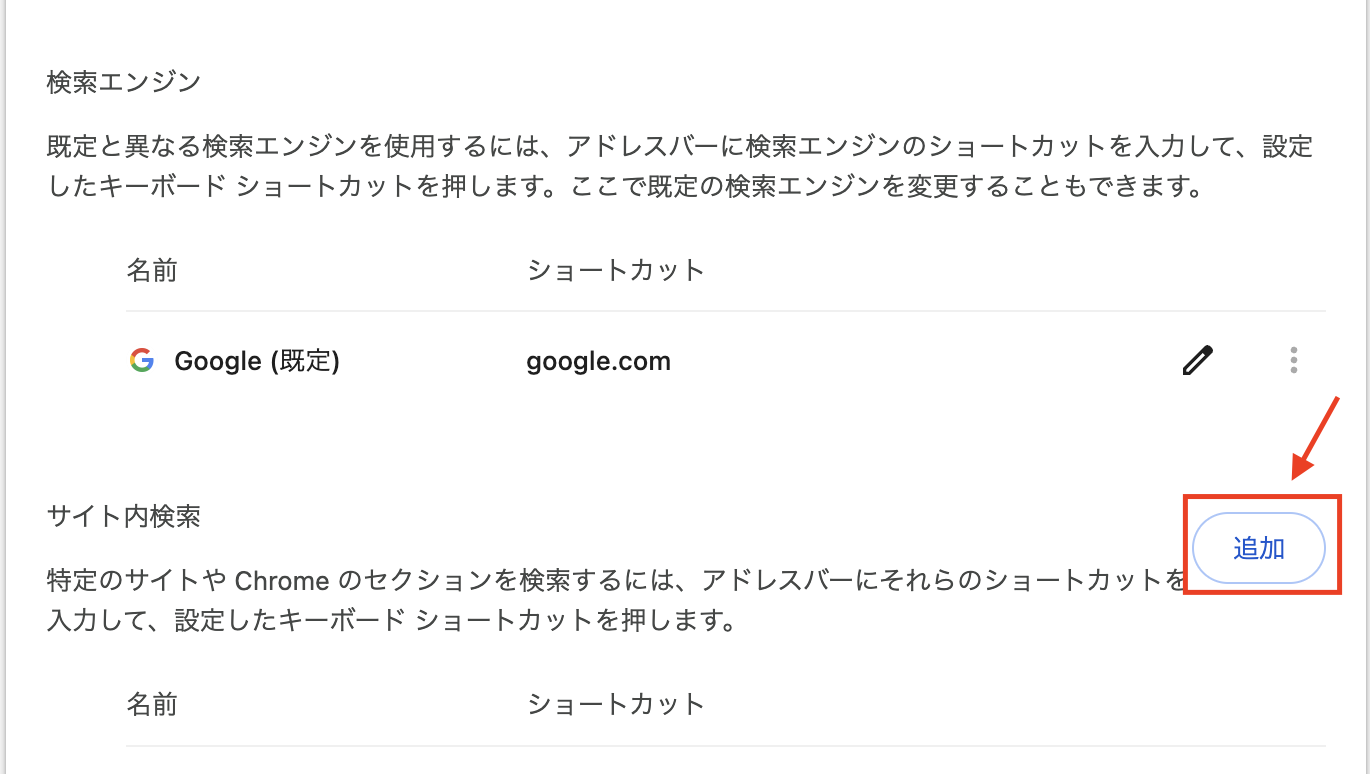Image resolution: width=1370 pixels, height=774 pixels.
Task: Click the サイト内検索 section heading
Action: coord(124,516)
